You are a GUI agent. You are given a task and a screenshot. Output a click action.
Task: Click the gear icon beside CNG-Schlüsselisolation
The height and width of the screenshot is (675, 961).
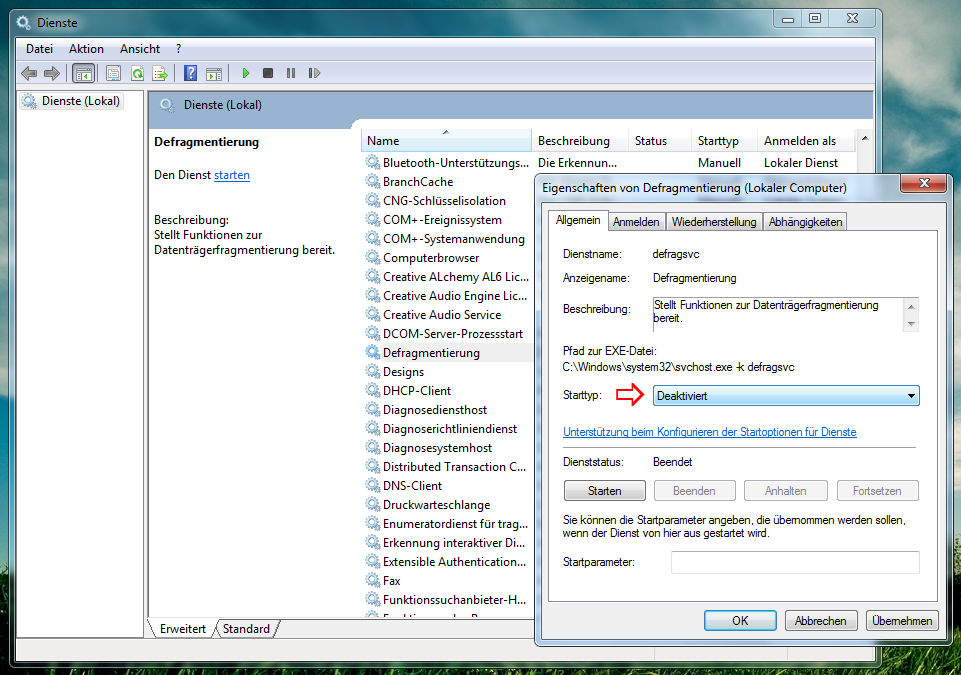click(x=373, y=200)
